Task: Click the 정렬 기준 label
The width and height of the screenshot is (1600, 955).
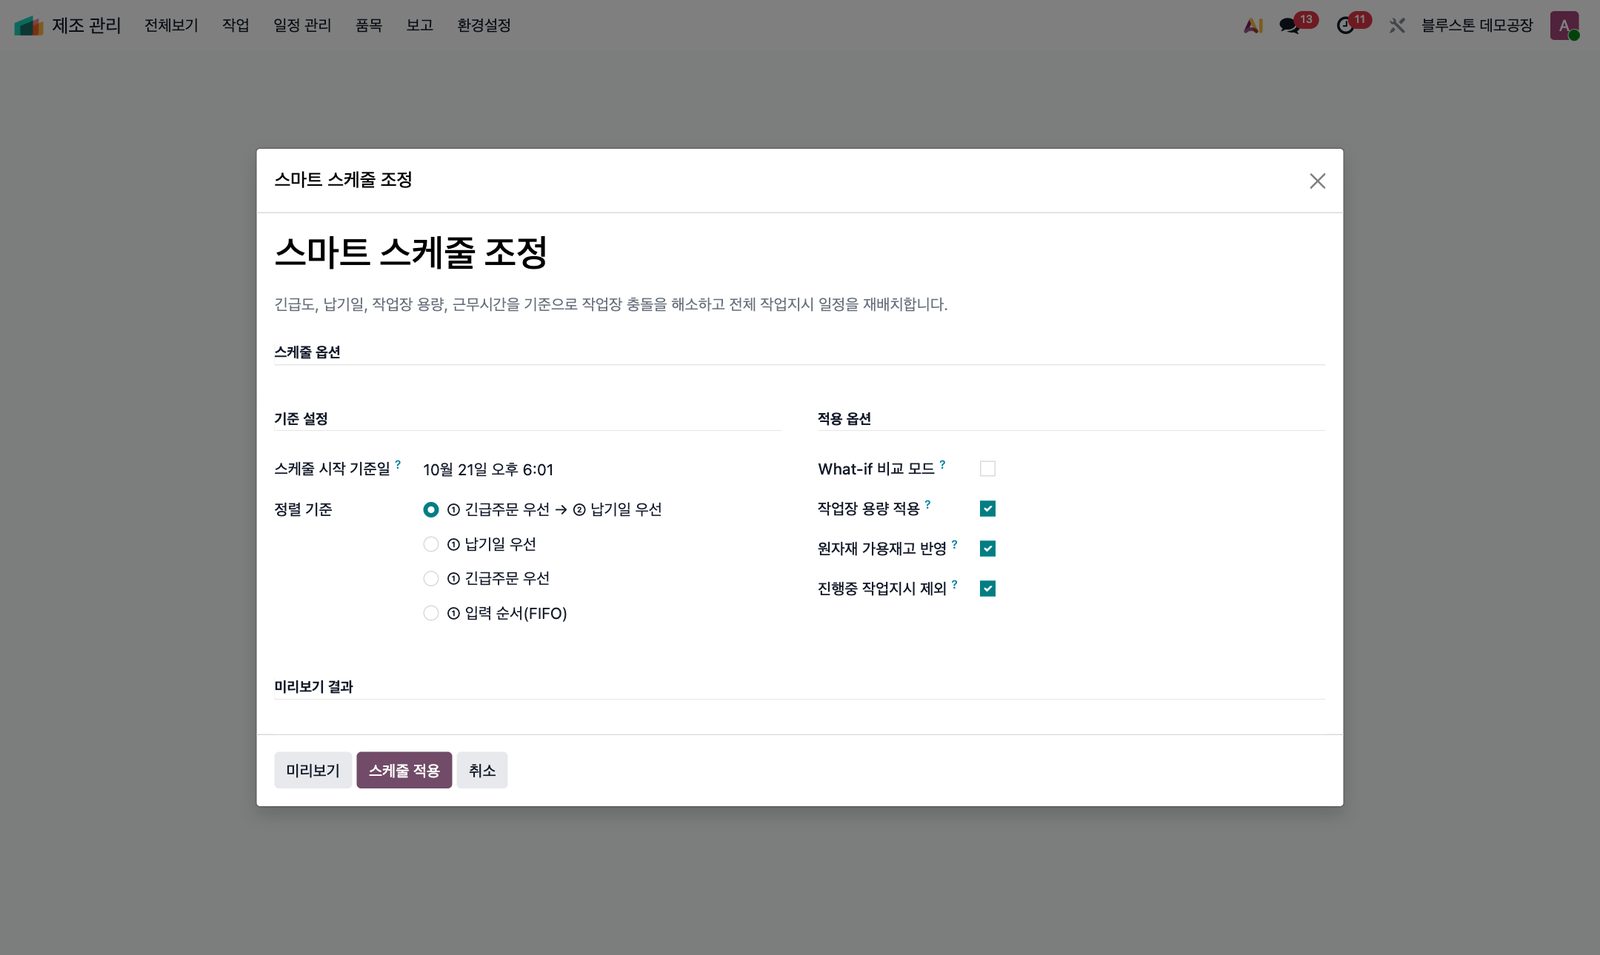Action: pos(303,510)
